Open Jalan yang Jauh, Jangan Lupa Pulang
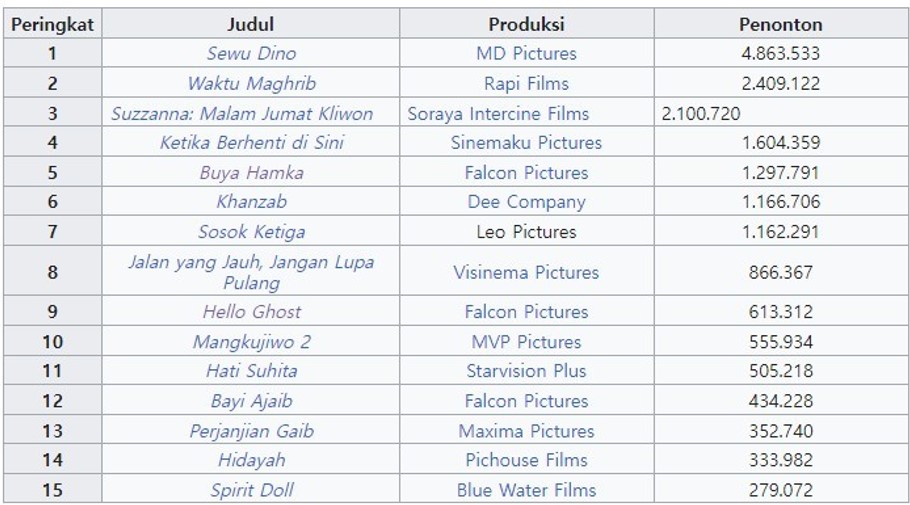 tap(251, 272)
